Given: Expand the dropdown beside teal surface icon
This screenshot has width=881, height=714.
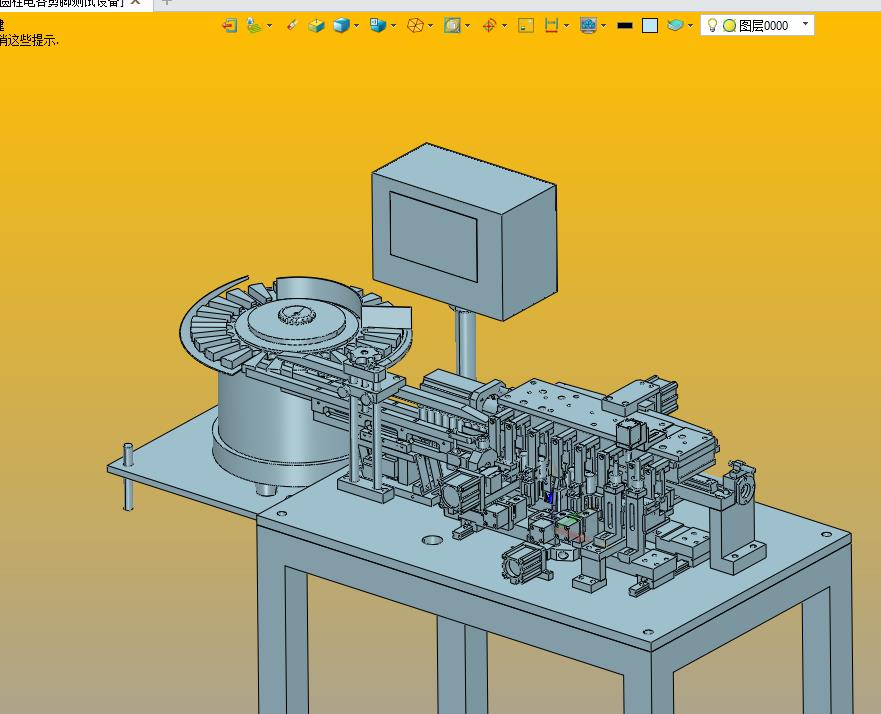Looking at the screenshot, I should tap(690, 25).
